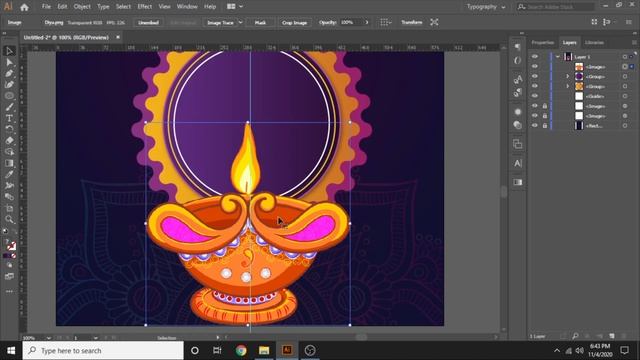Viewport: 640px width, 360px height.
Task: Open Chrome from the taskbar
Action: tap(241, 350)
